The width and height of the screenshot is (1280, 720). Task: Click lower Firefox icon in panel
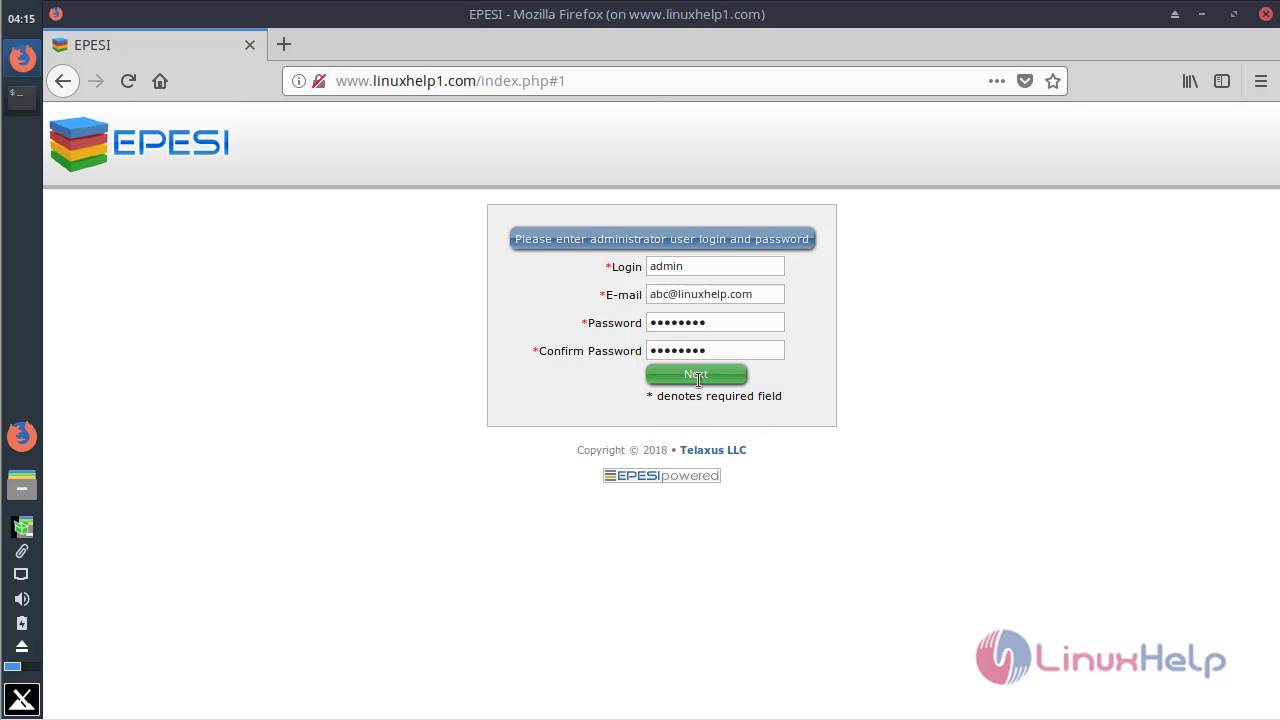[x=22, y=436]
